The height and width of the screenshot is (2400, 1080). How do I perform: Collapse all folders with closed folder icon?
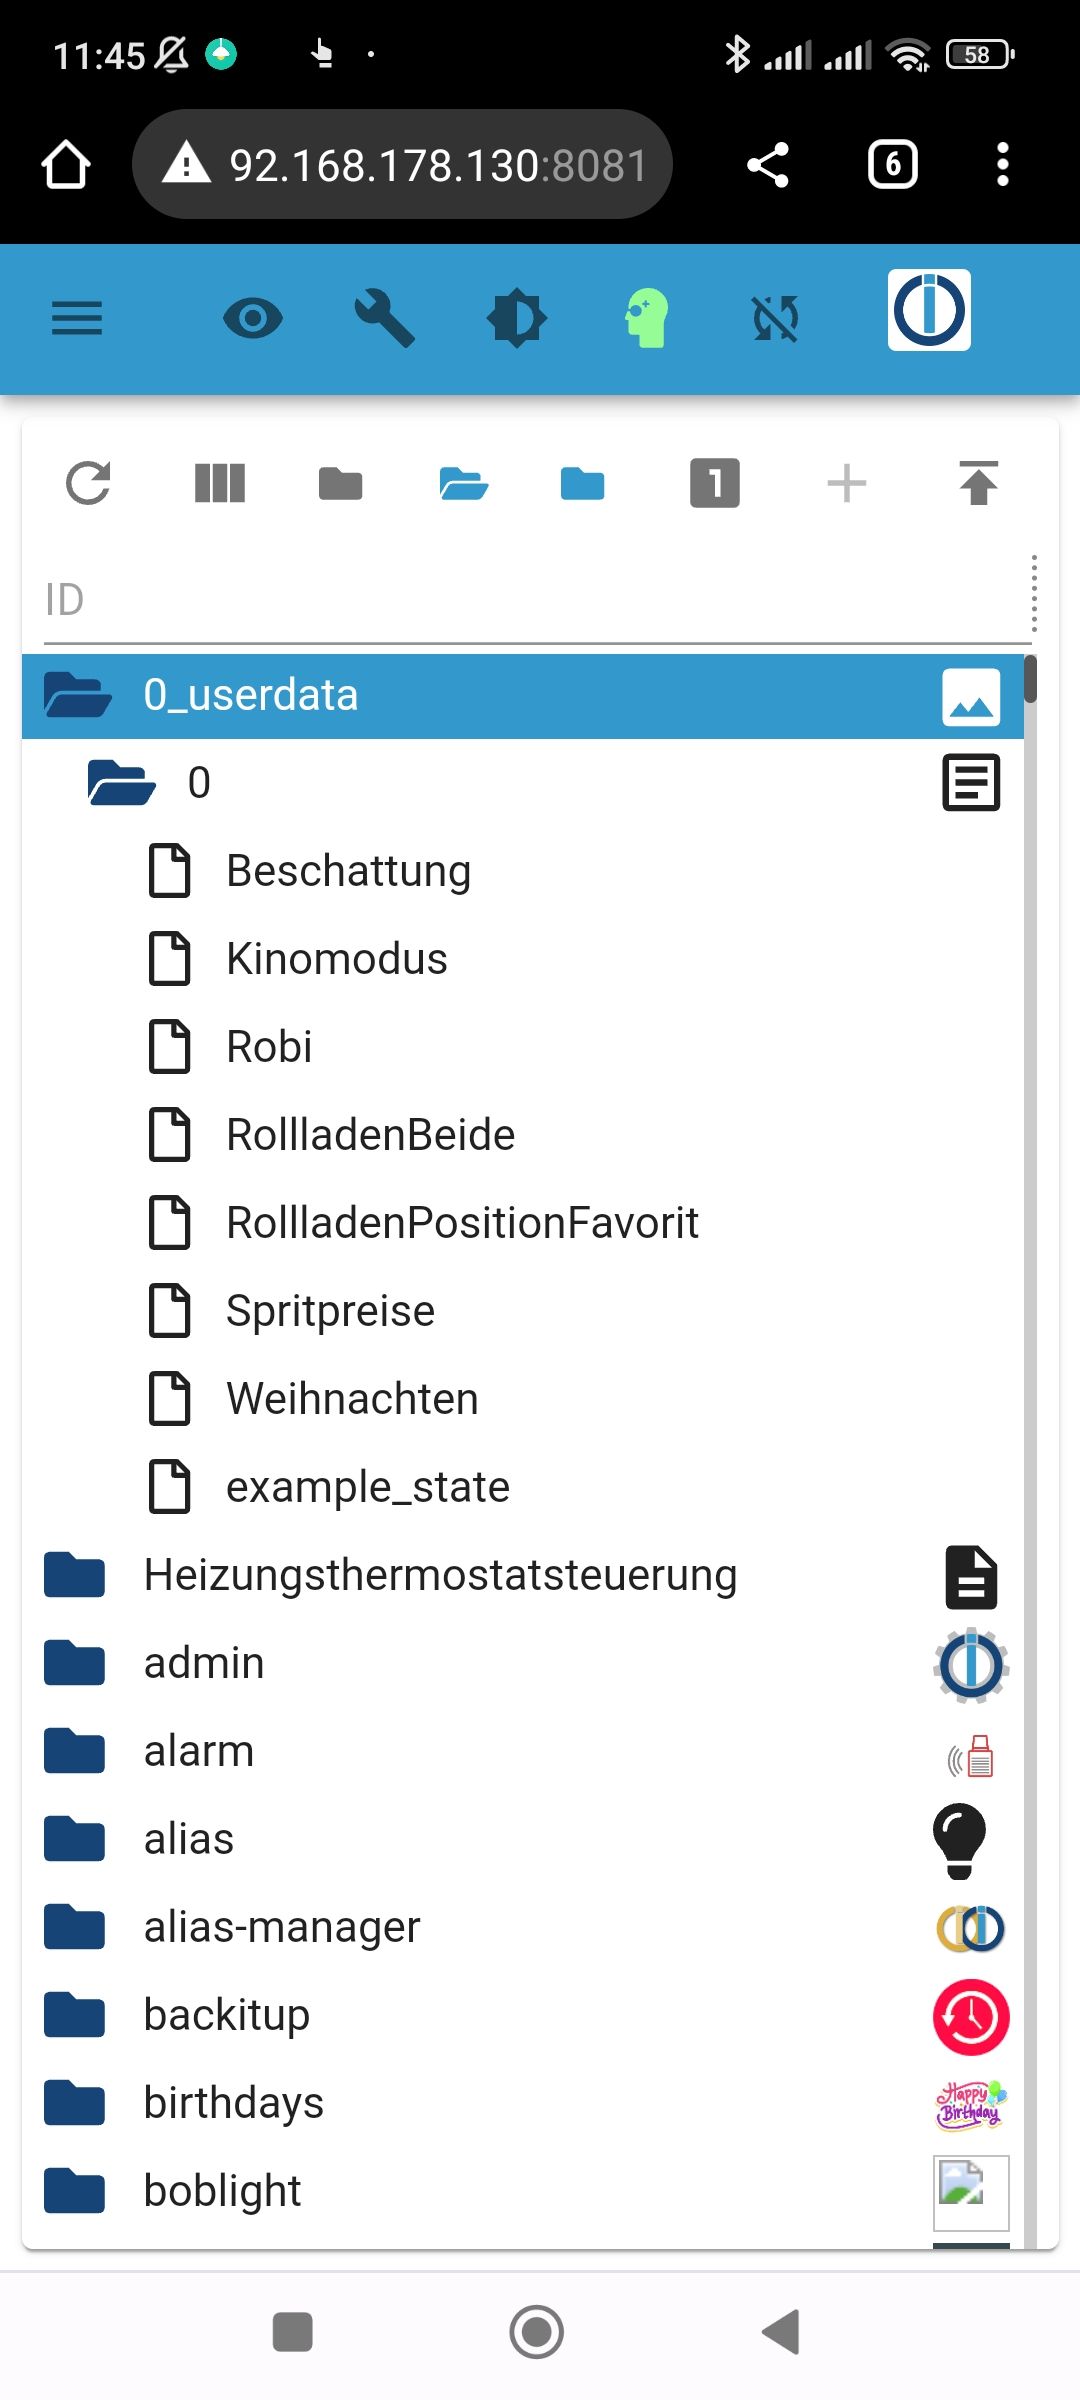pyautogui.click(x=340, y=484)
